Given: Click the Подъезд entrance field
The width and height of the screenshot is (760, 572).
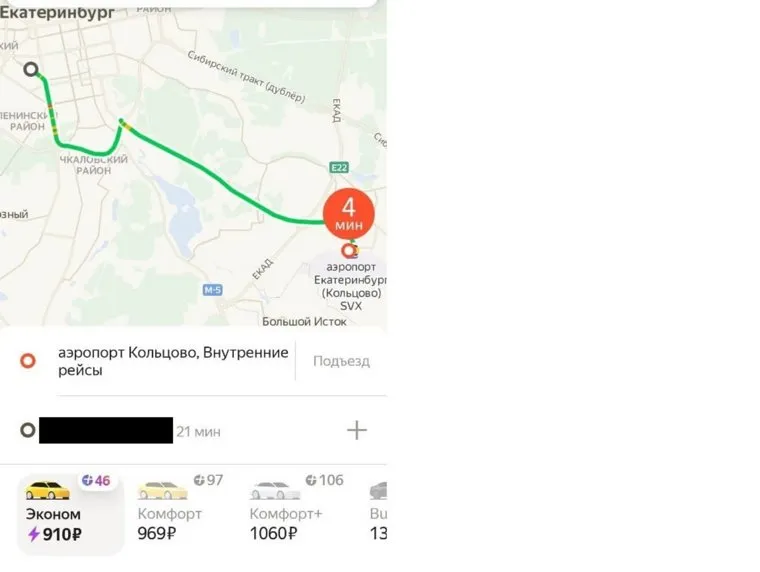Looking at the screenshot, I should (x=341, y=361).
